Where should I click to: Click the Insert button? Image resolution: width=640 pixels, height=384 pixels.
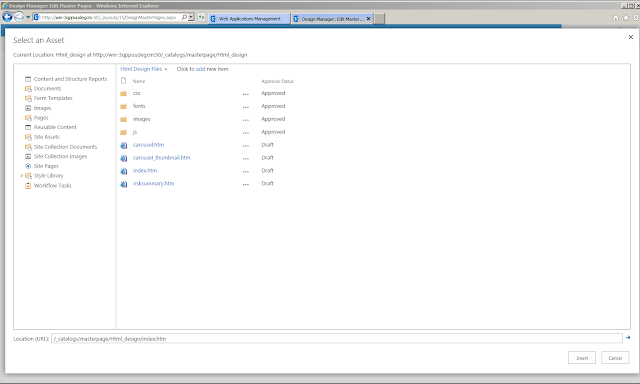(582, 358)
